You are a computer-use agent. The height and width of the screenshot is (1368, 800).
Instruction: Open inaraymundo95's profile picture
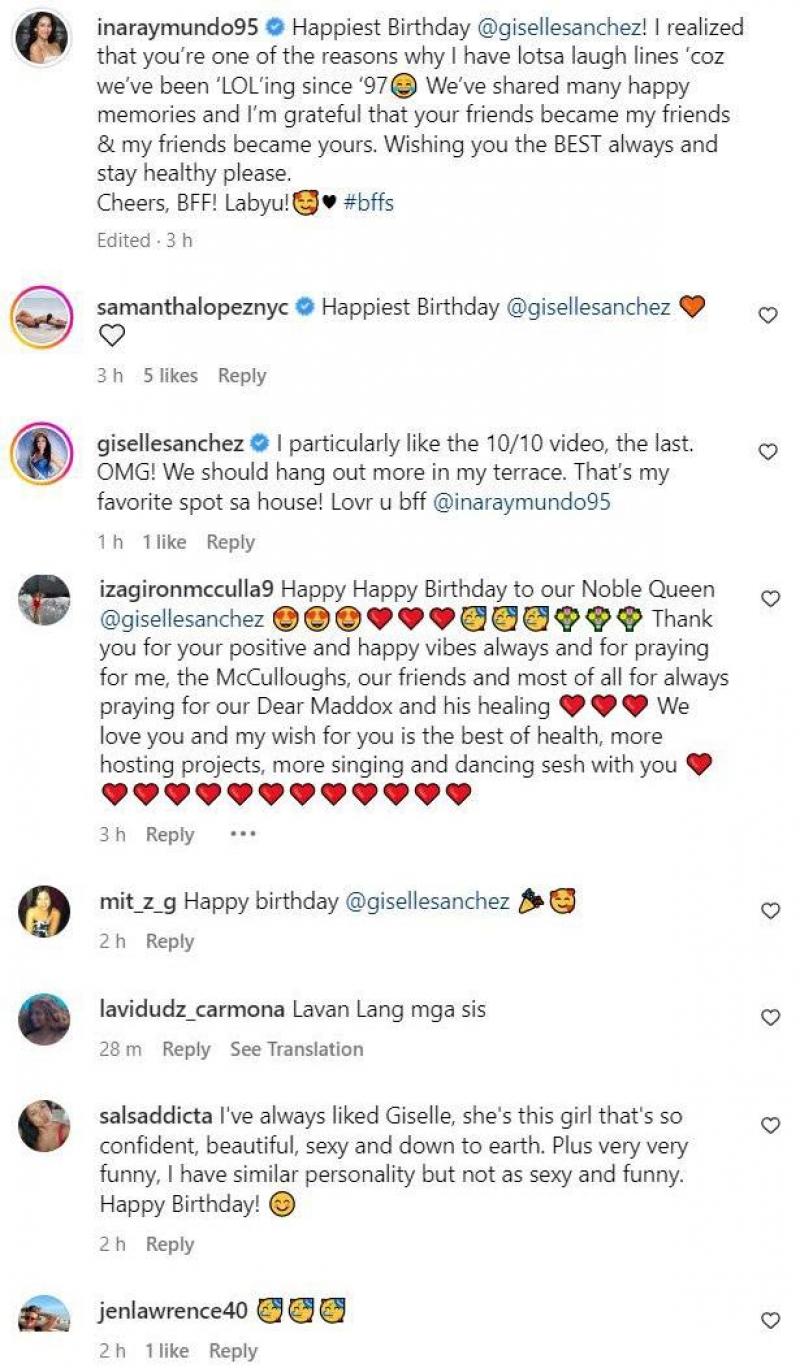pyautogui.click(x=44, y=38)
